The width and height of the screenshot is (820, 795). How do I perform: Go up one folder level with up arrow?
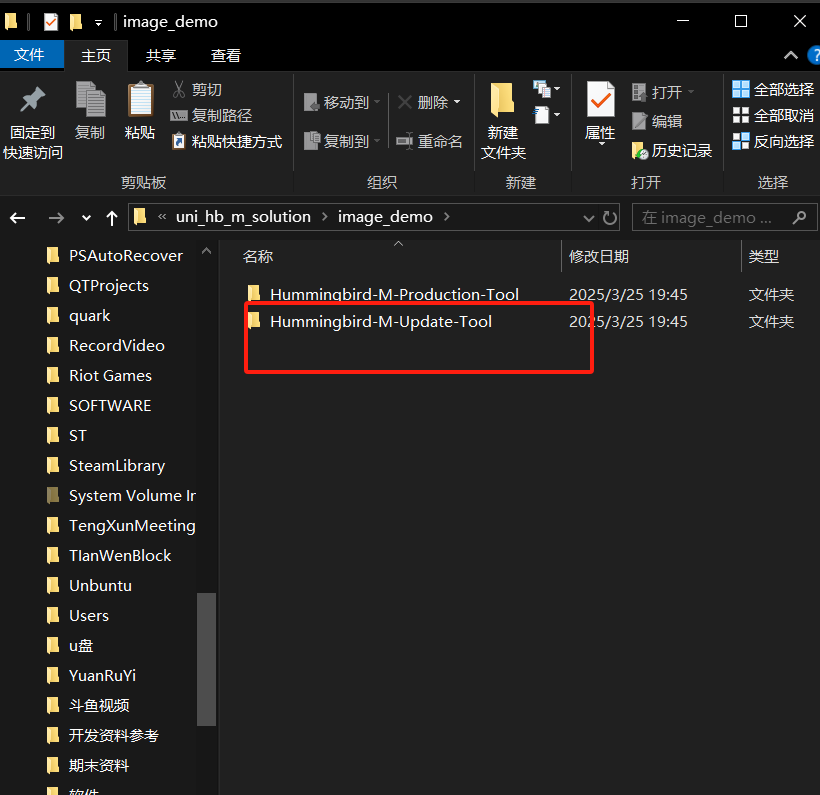click(x=112, y=217)
